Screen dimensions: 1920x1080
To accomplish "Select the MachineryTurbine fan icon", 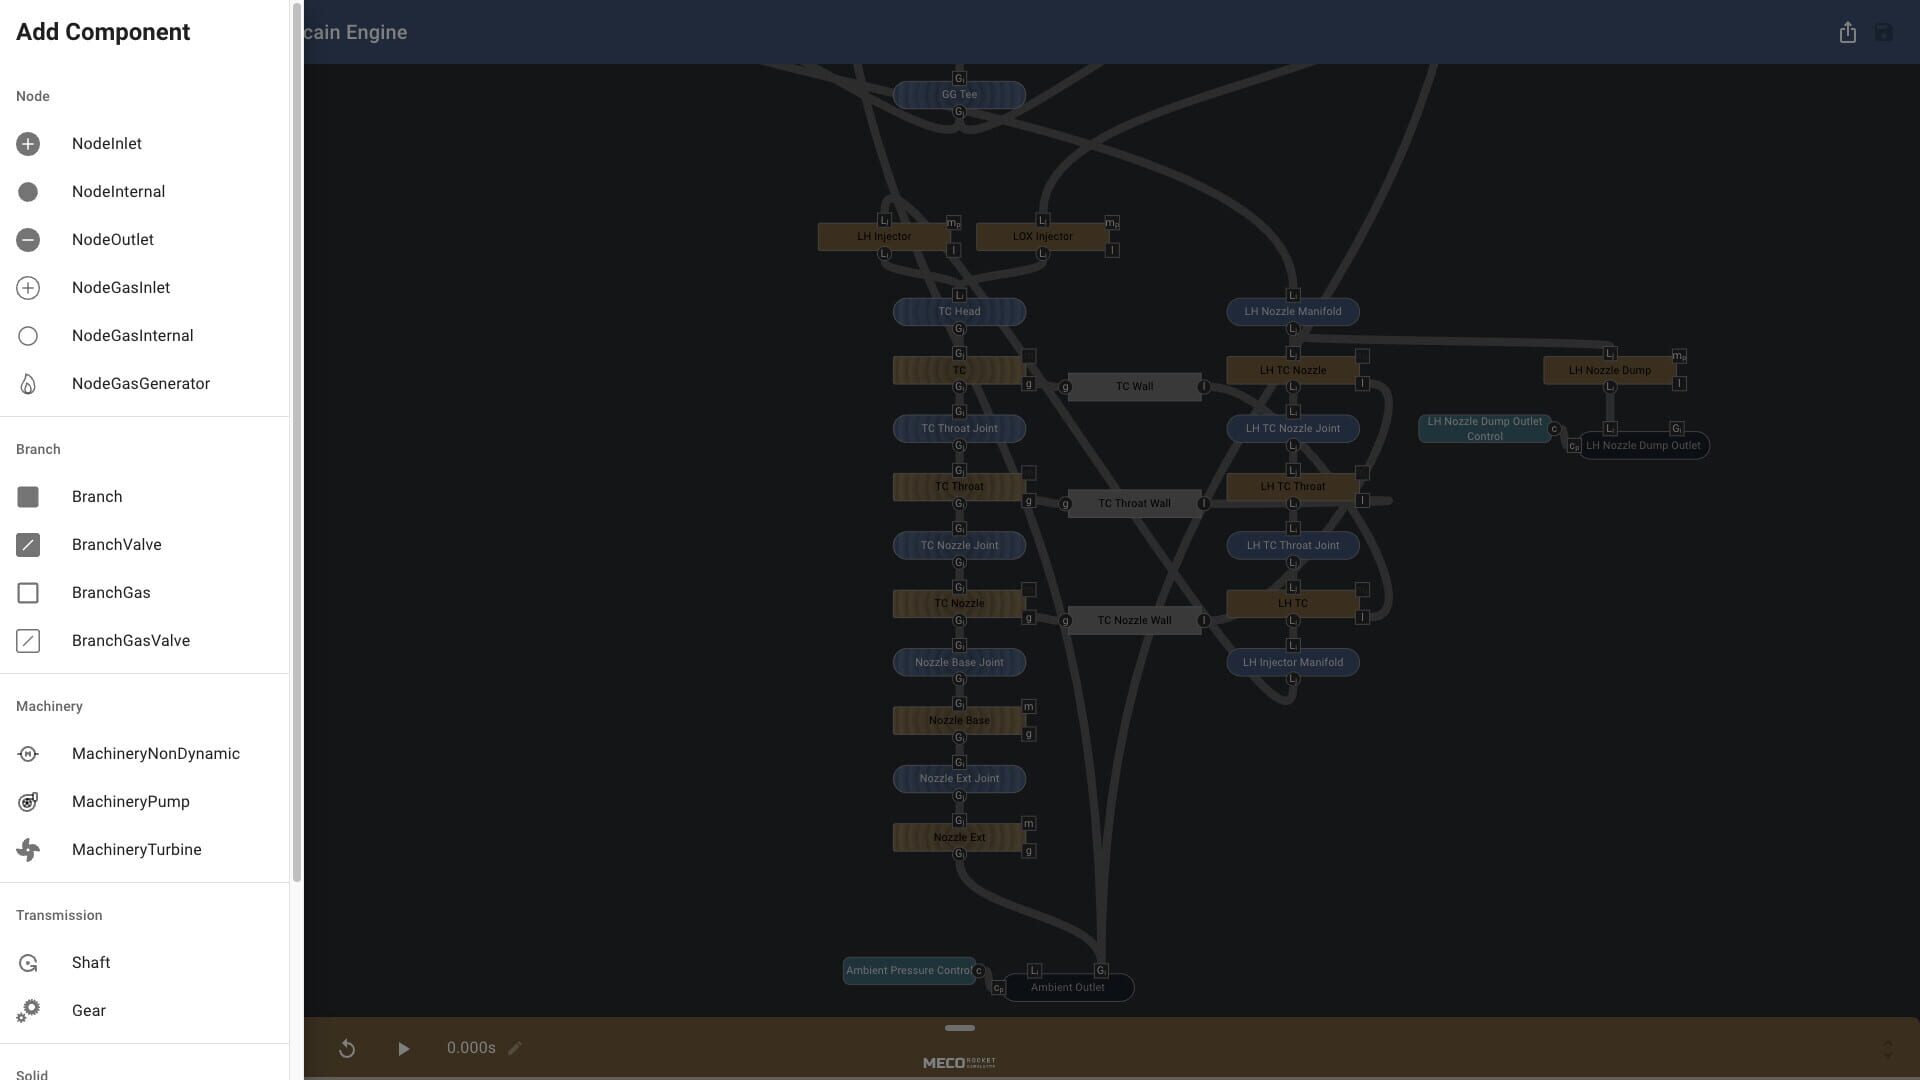I will [x=28, y=849].
